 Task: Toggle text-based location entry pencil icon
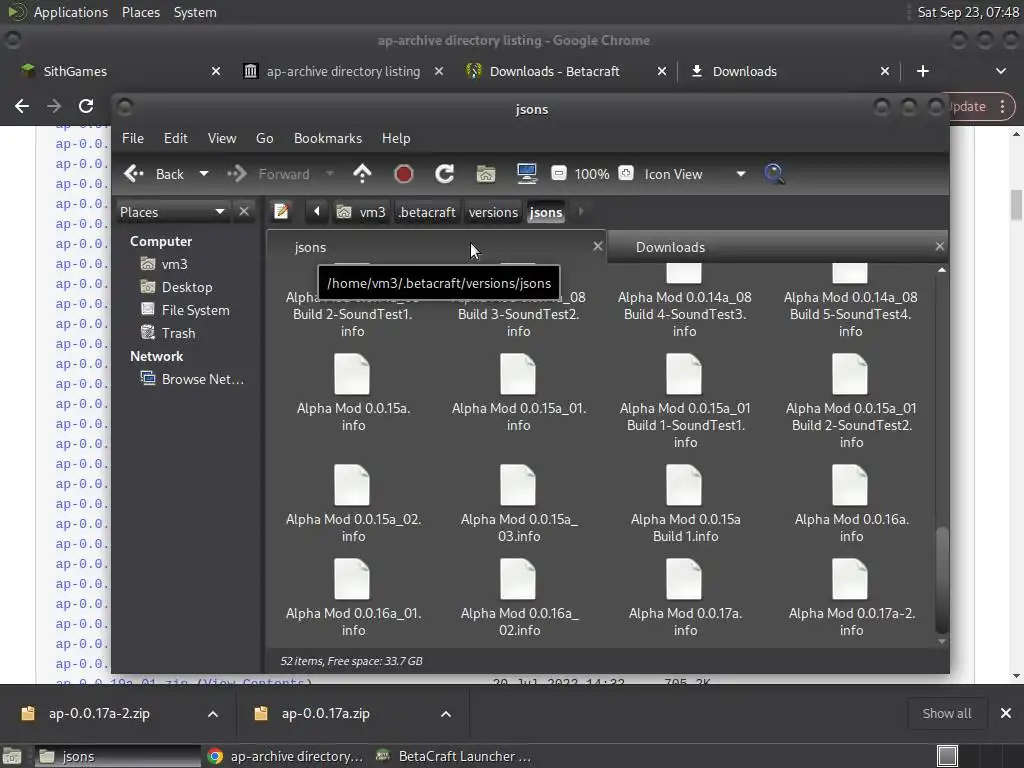click(281, 212)
